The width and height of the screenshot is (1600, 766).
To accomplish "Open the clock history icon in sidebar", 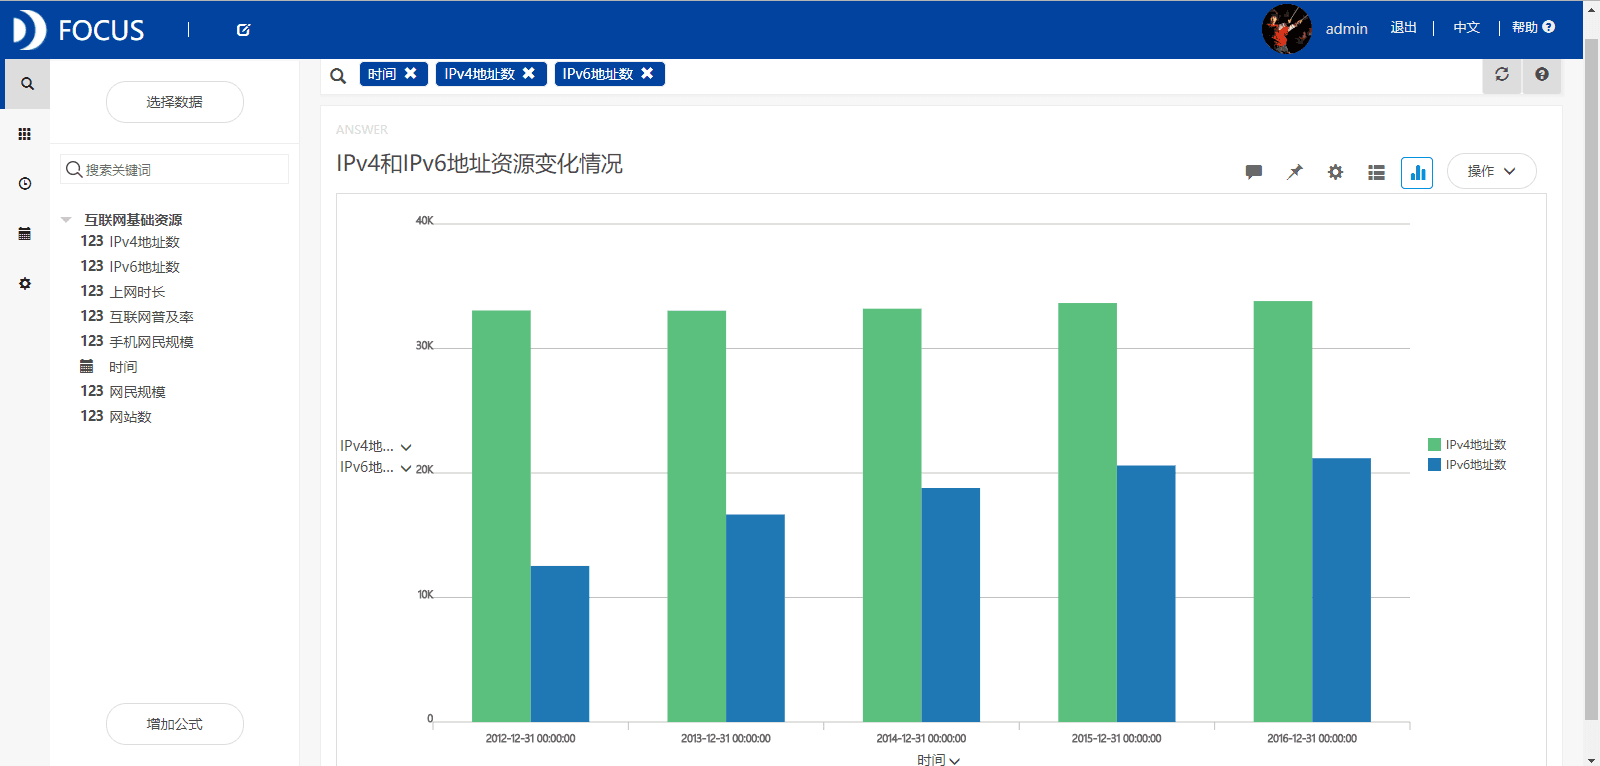I will click(x=25, y=184).
